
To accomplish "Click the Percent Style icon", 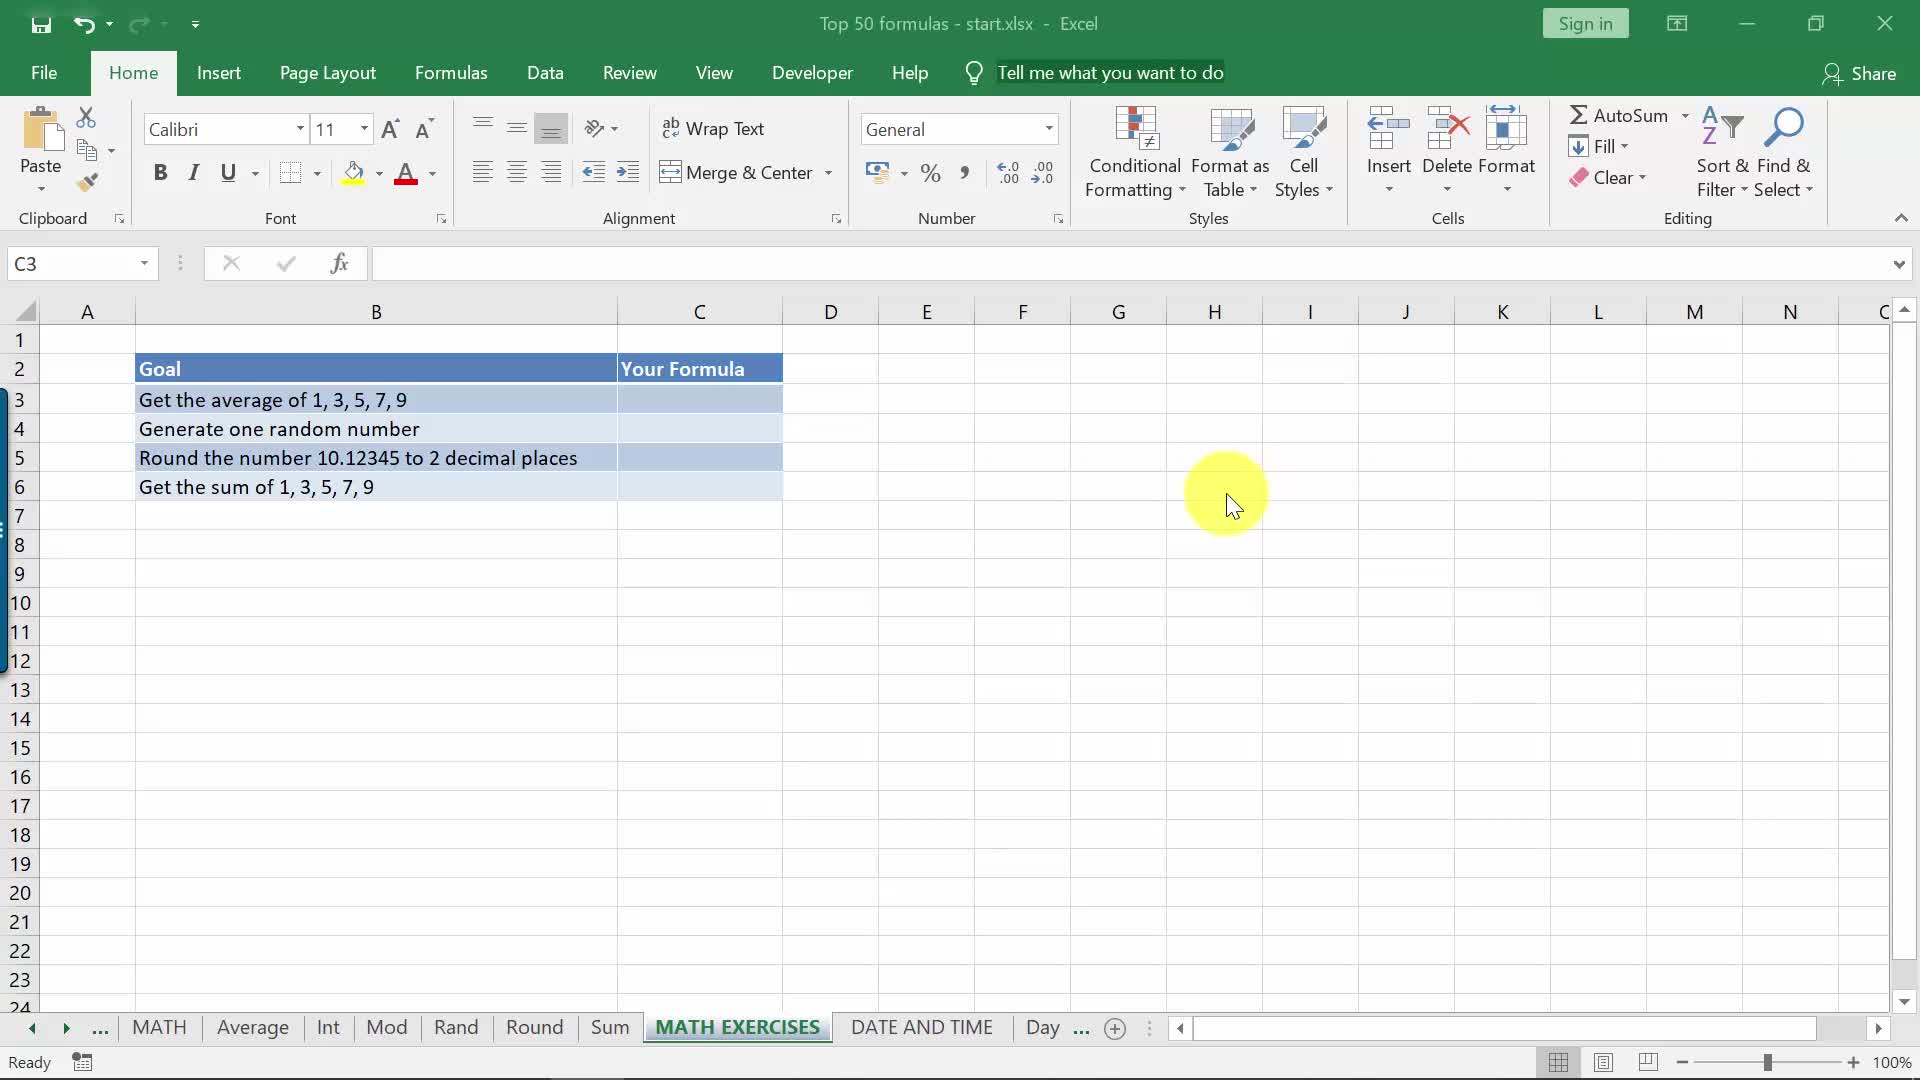I will (x=930, y=173).
